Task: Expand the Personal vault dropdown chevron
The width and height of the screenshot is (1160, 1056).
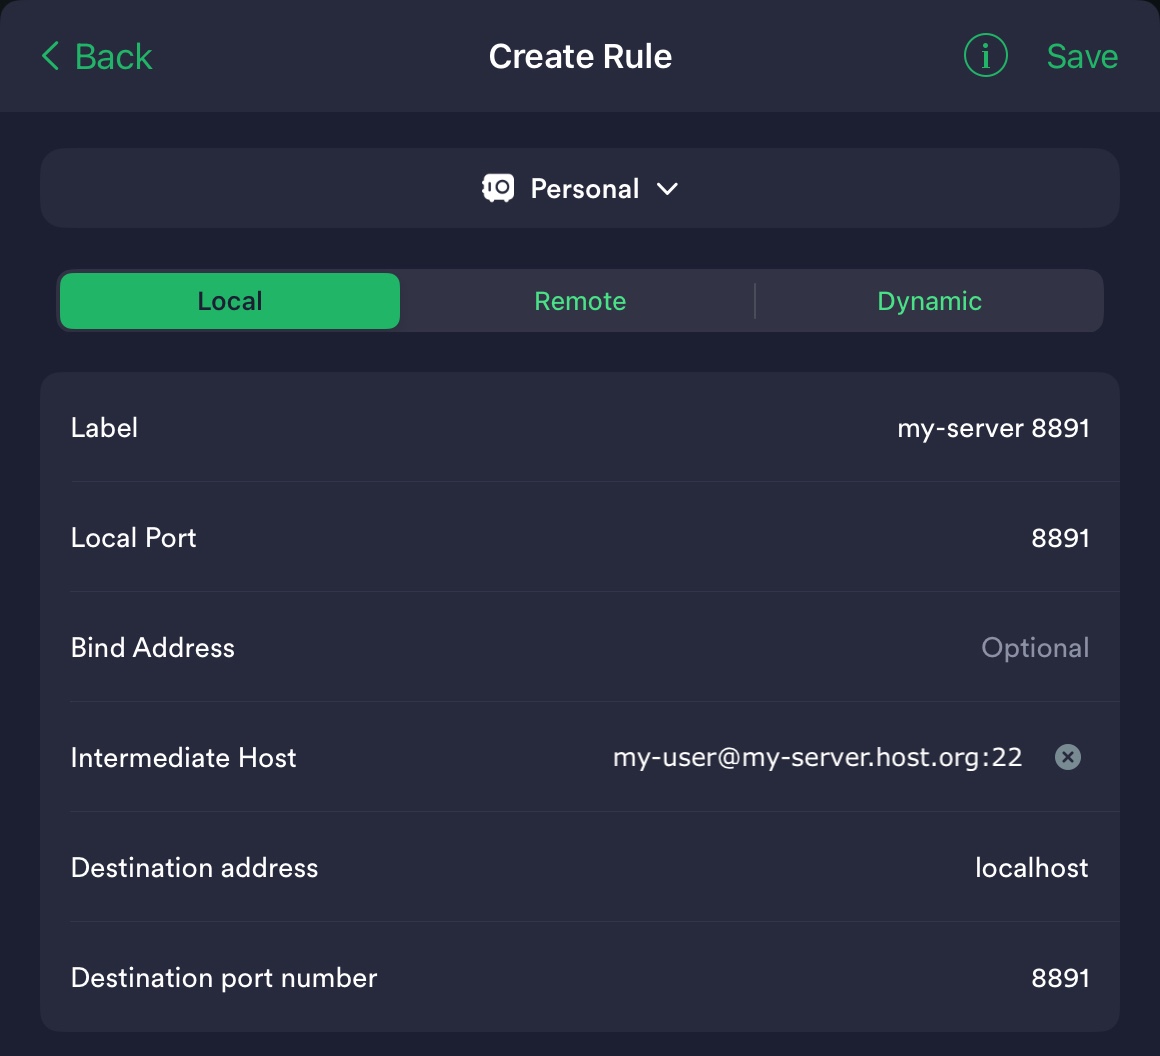Action: coord(667,189)
